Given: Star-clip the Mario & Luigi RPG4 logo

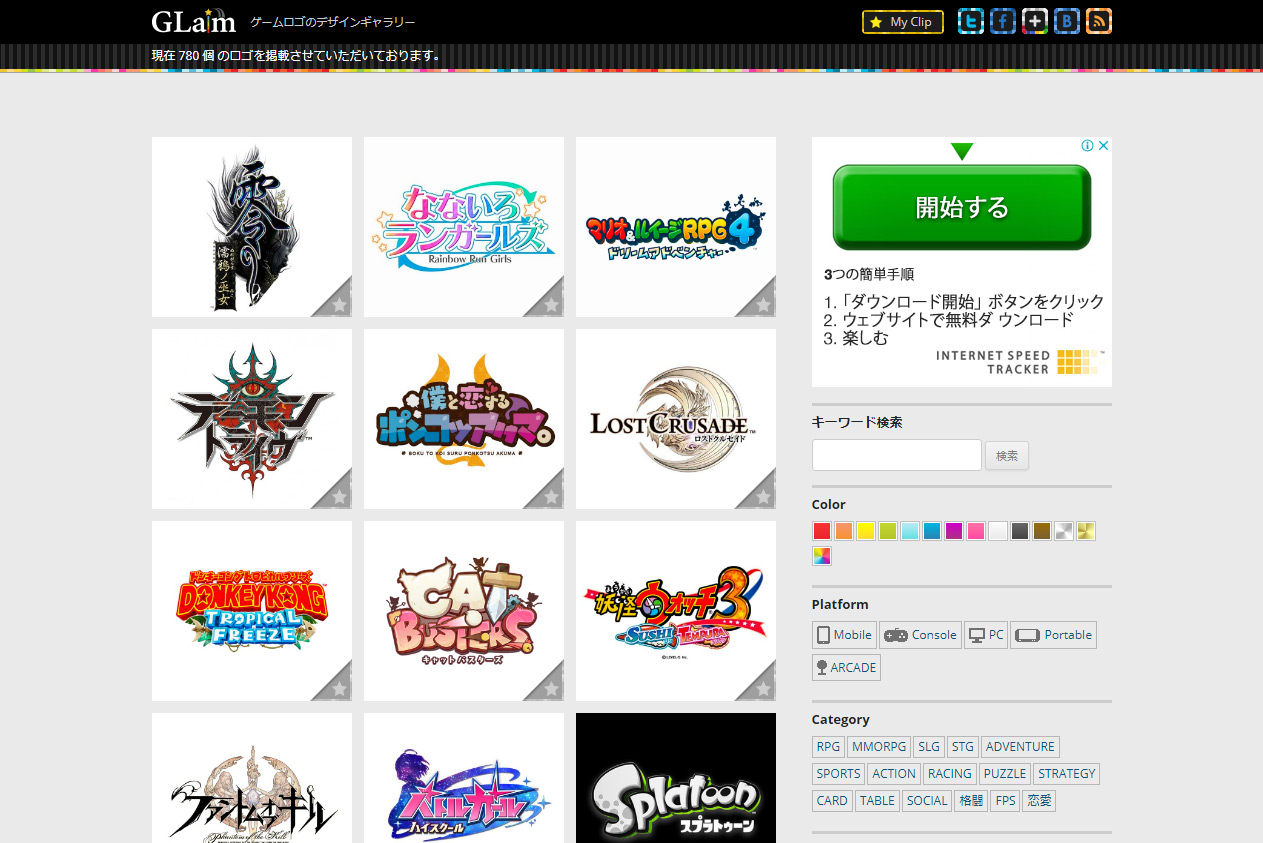Looking at the screenshot, I should pos(762,303).
